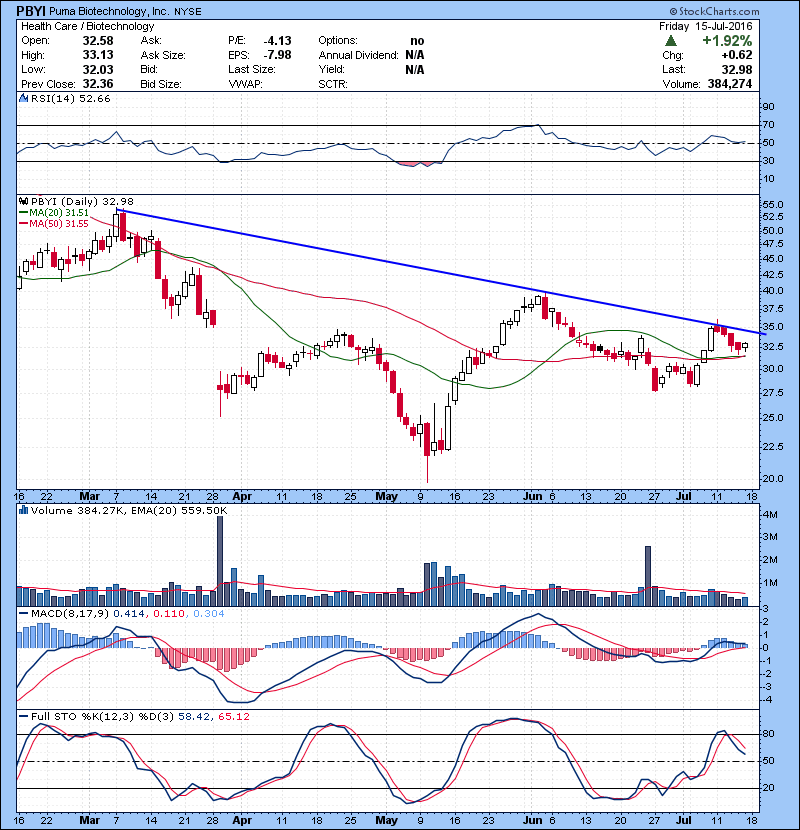This screenshot has height=830, width=800.
Task: Click the stochastic 80 axis label
Action: [768, 734]
